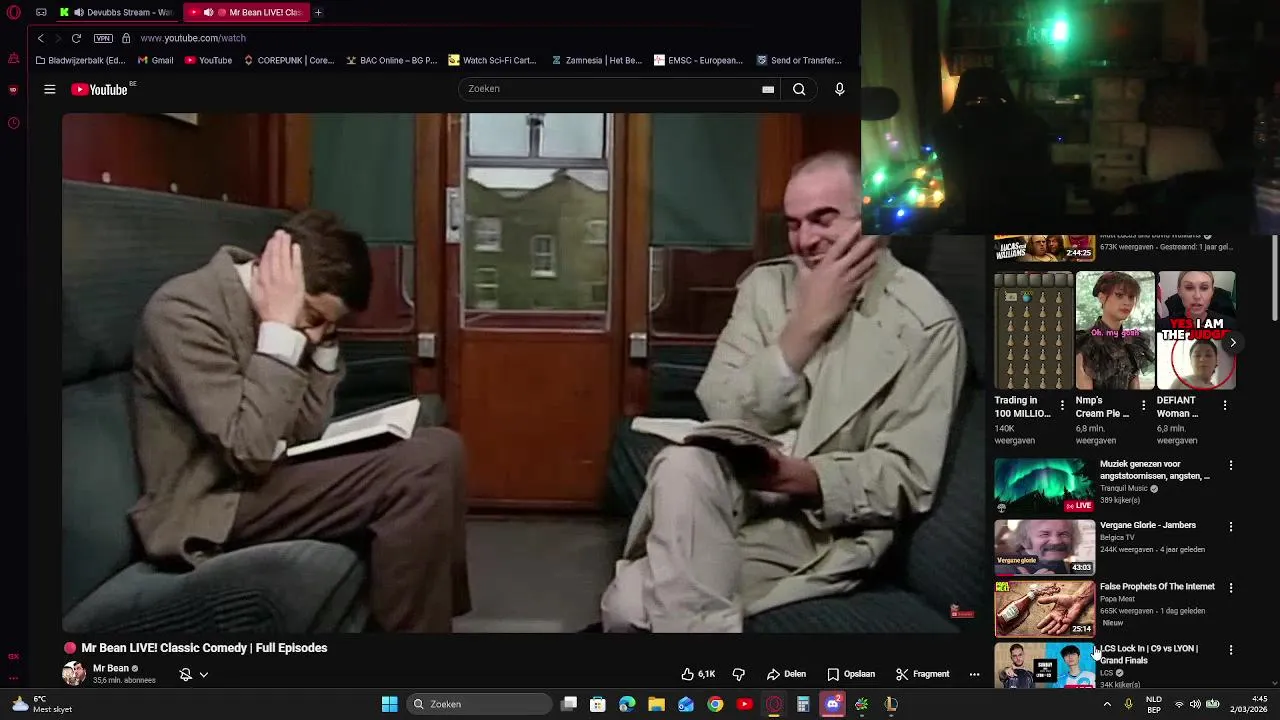Go back in browser history
1280x720 pixels.
tap(40, 38)
